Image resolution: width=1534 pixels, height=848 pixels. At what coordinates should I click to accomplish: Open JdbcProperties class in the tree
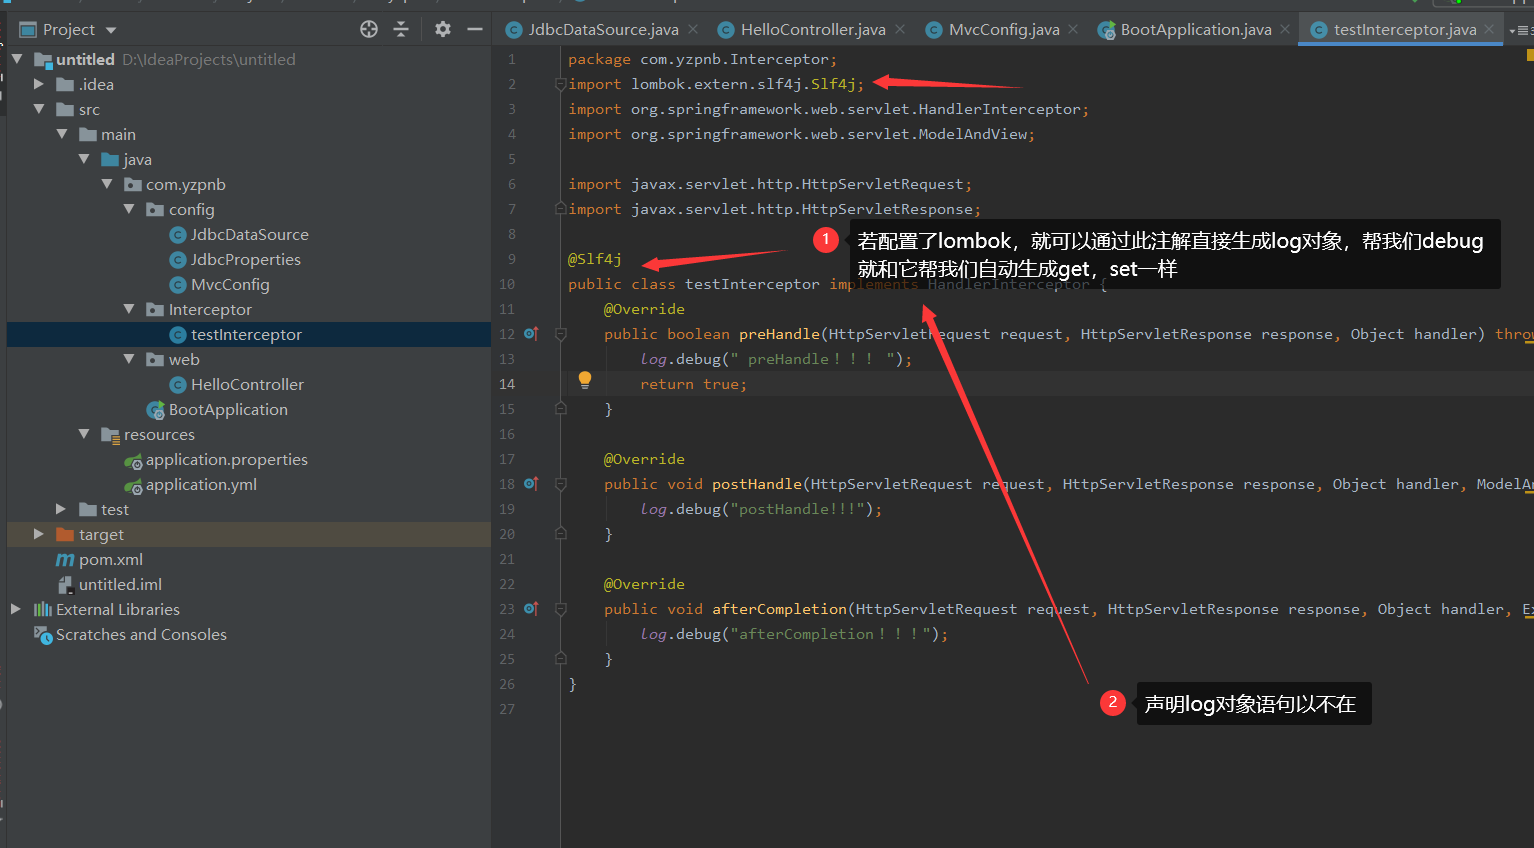(x=245, y=259)
